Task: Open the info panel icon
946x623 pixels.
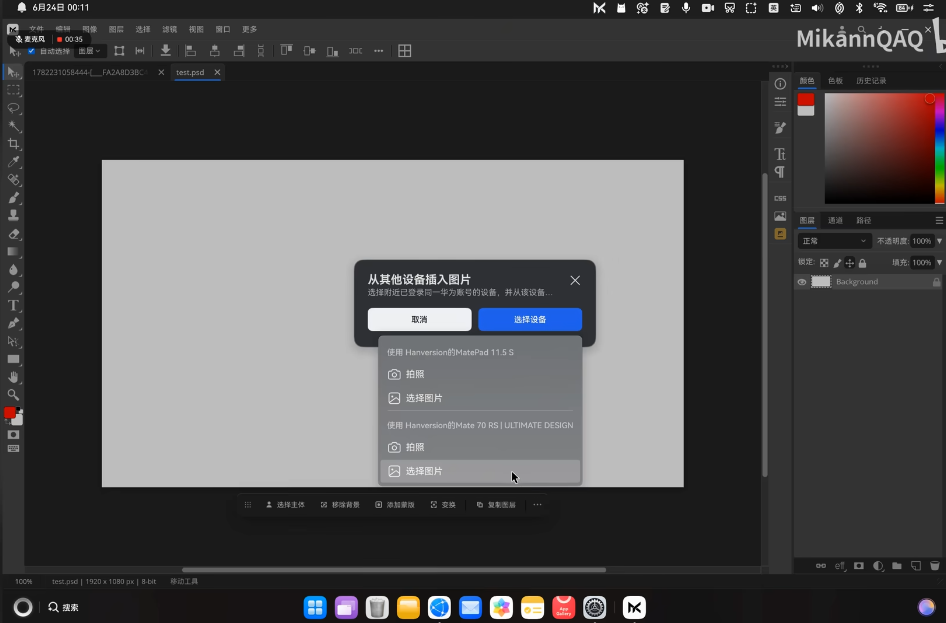Action: [x=780, y=84]
